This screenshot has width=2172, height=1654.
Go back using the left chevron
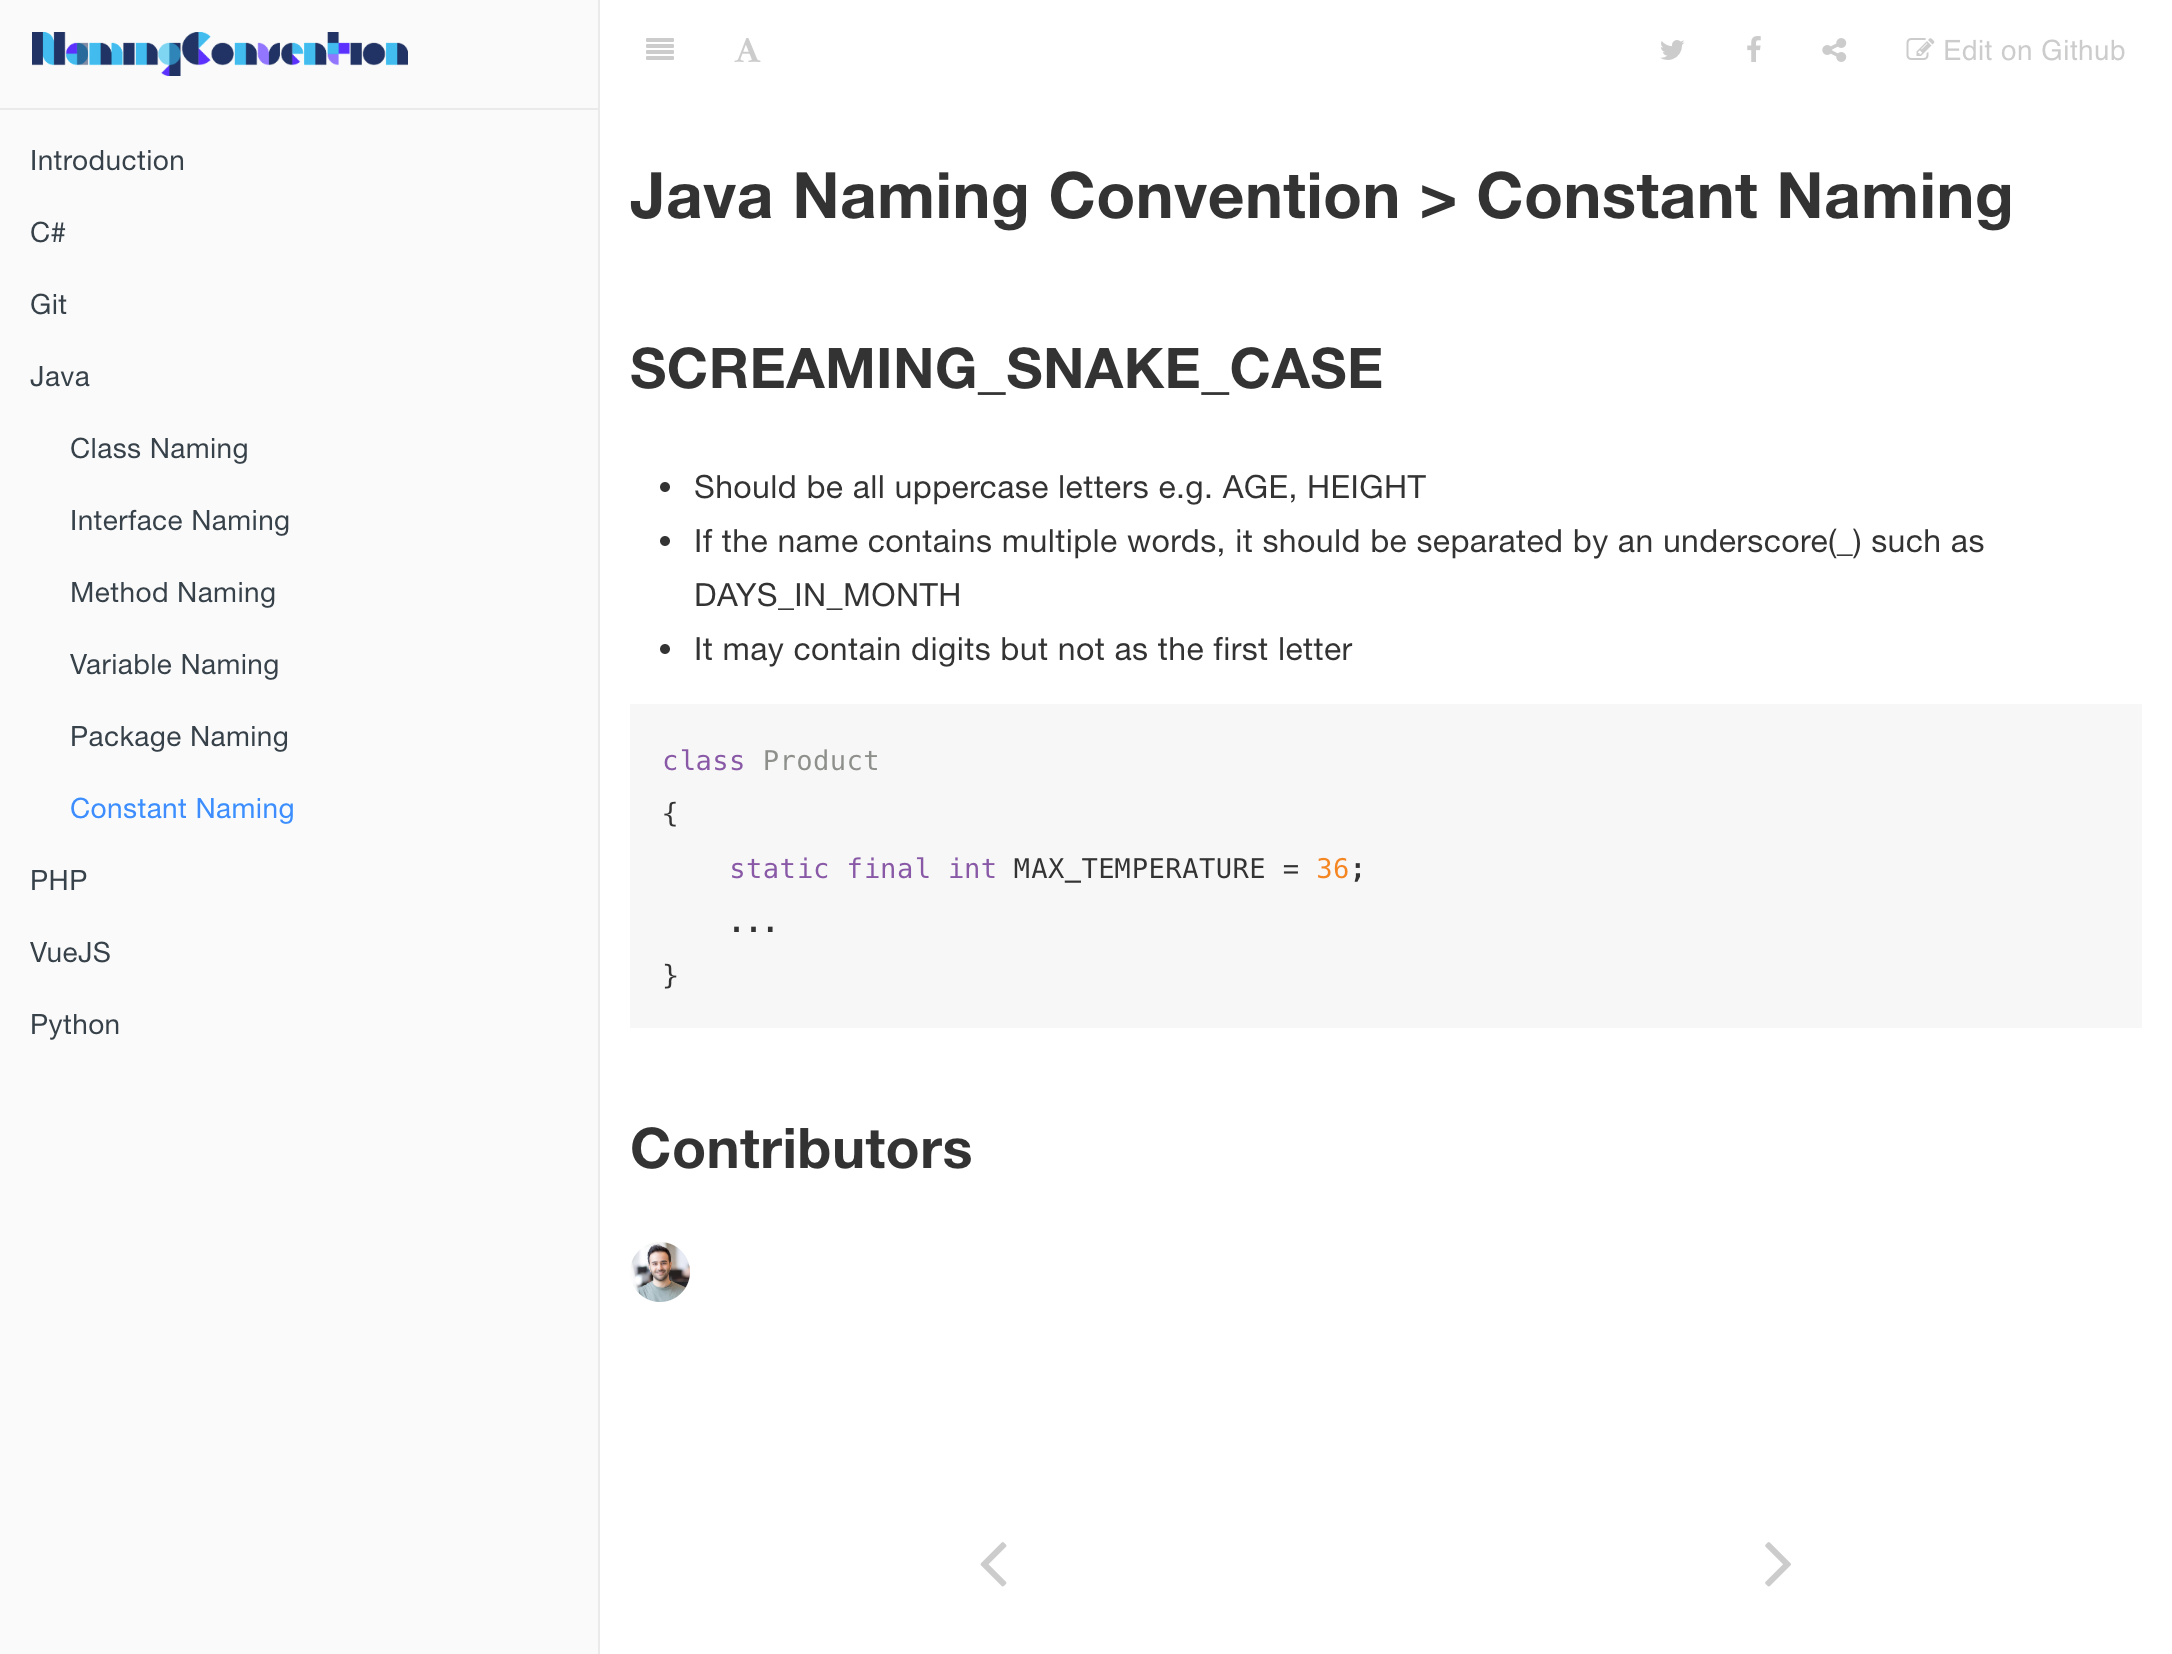(995, 1564)
